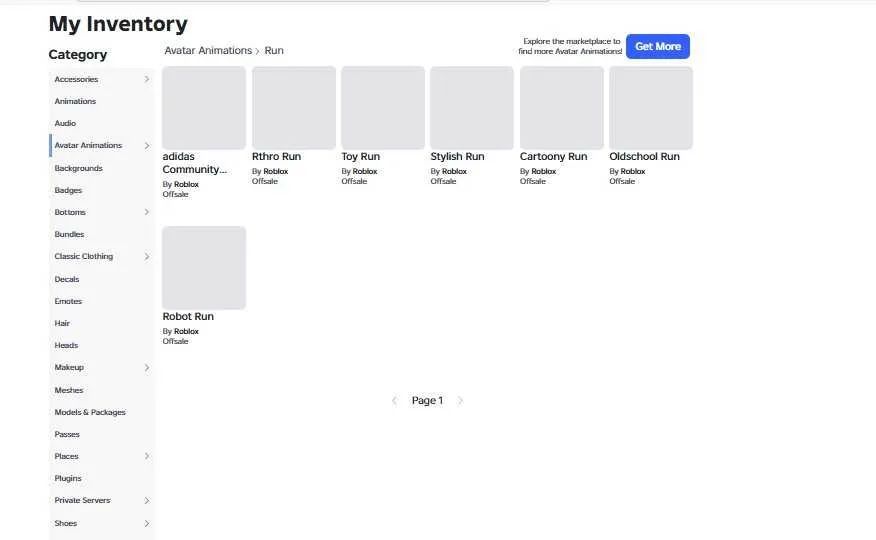Image resolution: width=876 pixels, height=540 pixels.
Task: Click the Stylish Run title link
Action: click(x=458, y=157)
